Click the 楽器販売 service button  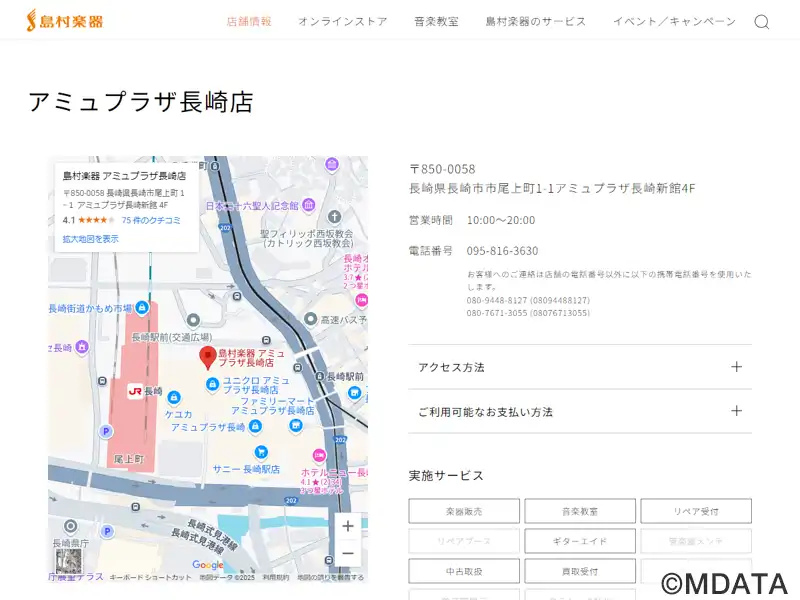[464, 511]
